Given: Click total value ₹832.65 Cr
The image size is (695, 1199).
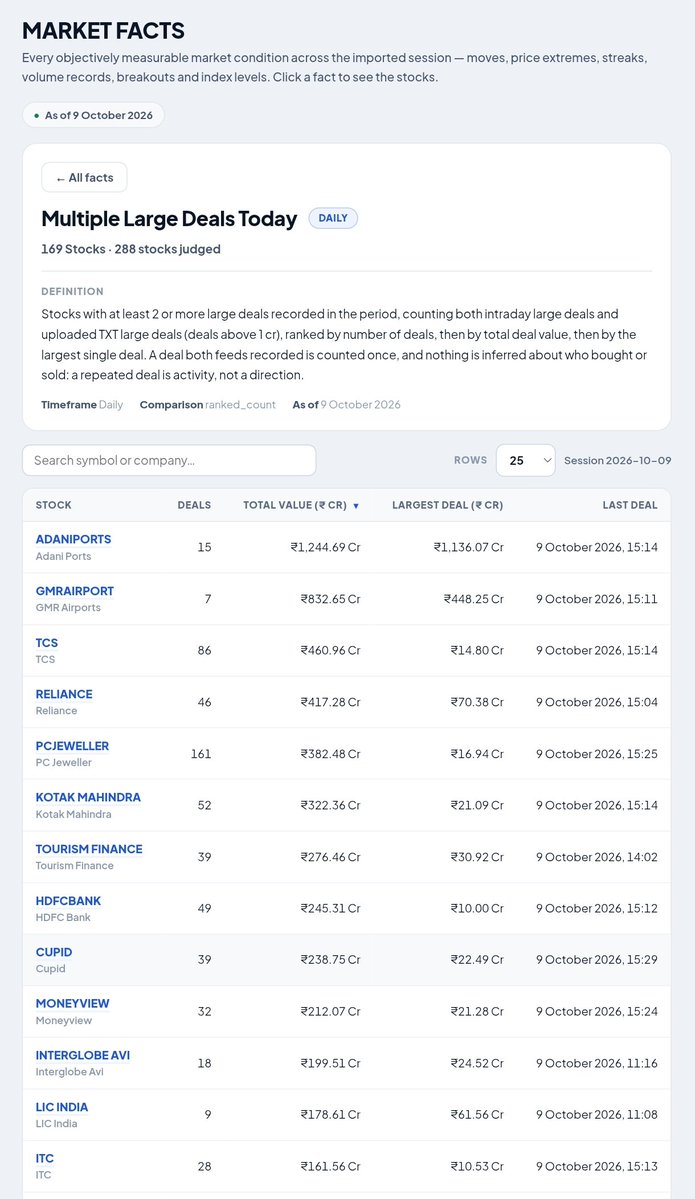Looking at the screenshot, I should (330, 599).
